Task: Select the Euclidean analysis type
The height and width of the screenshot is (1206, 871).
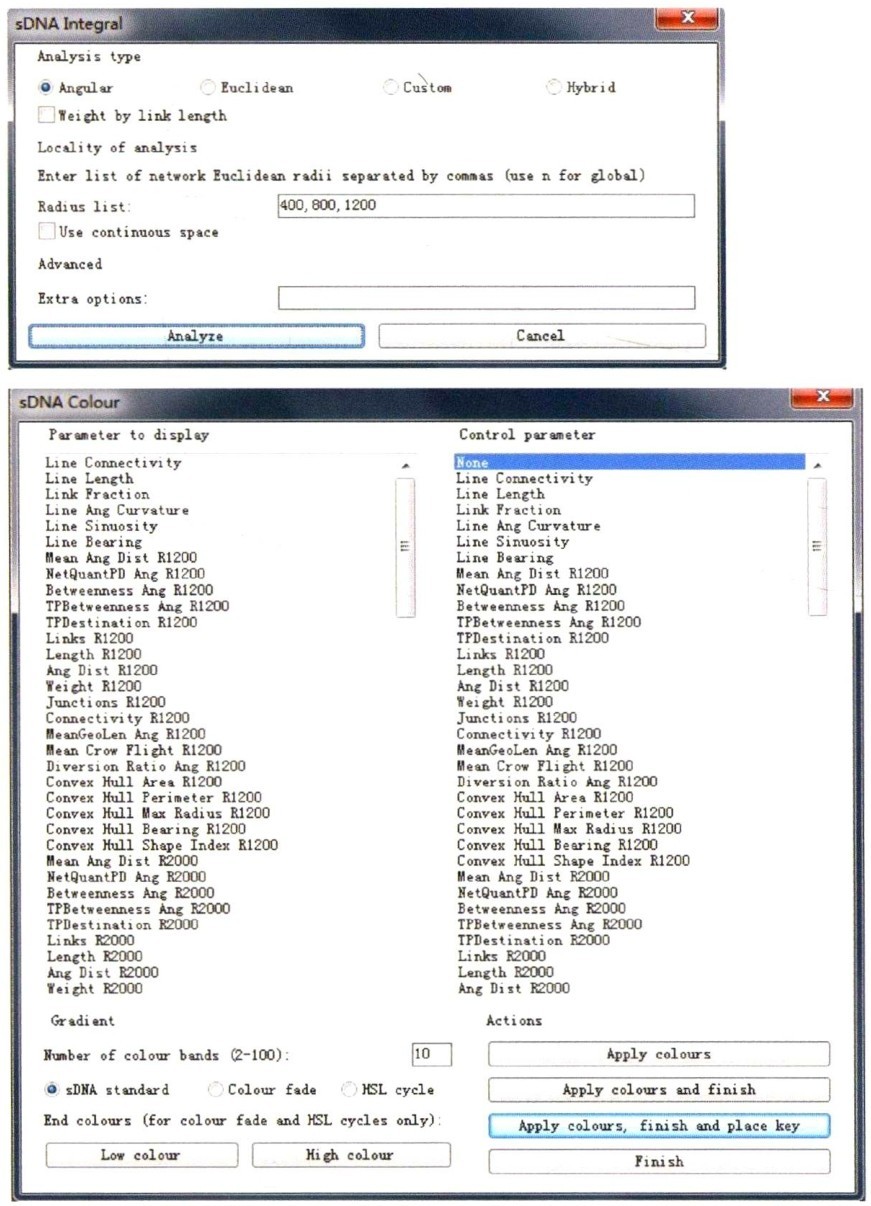Action: click(x=209, y=88)
